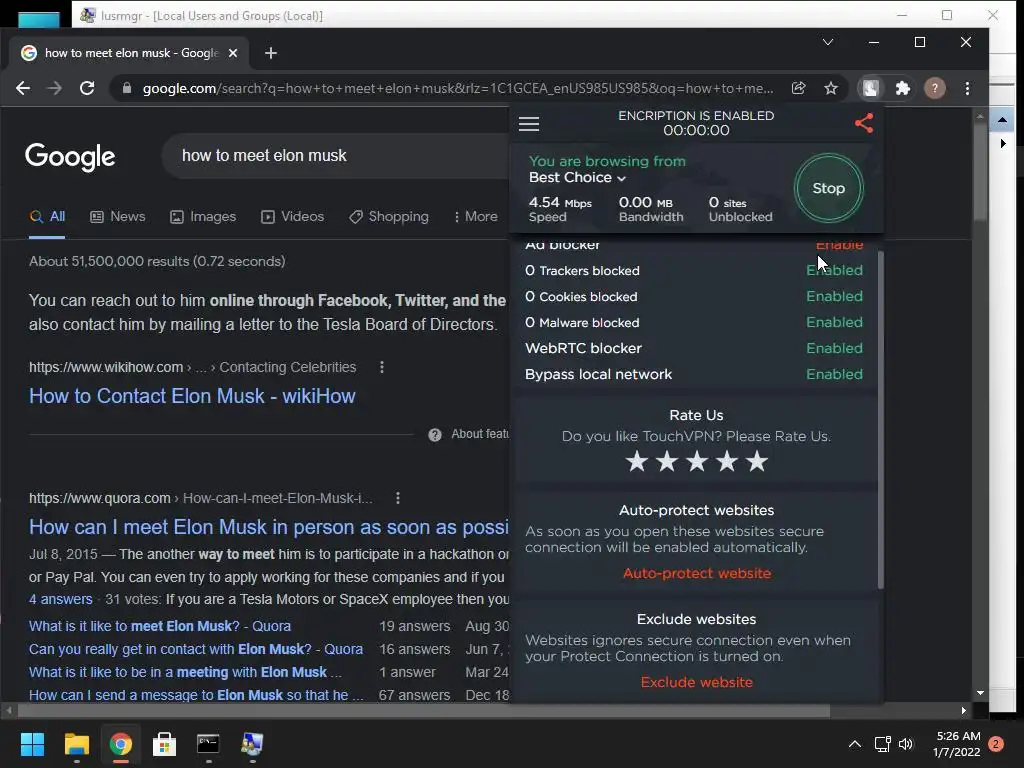Open the clock and date panel
1024x768 pixels.
957,744
